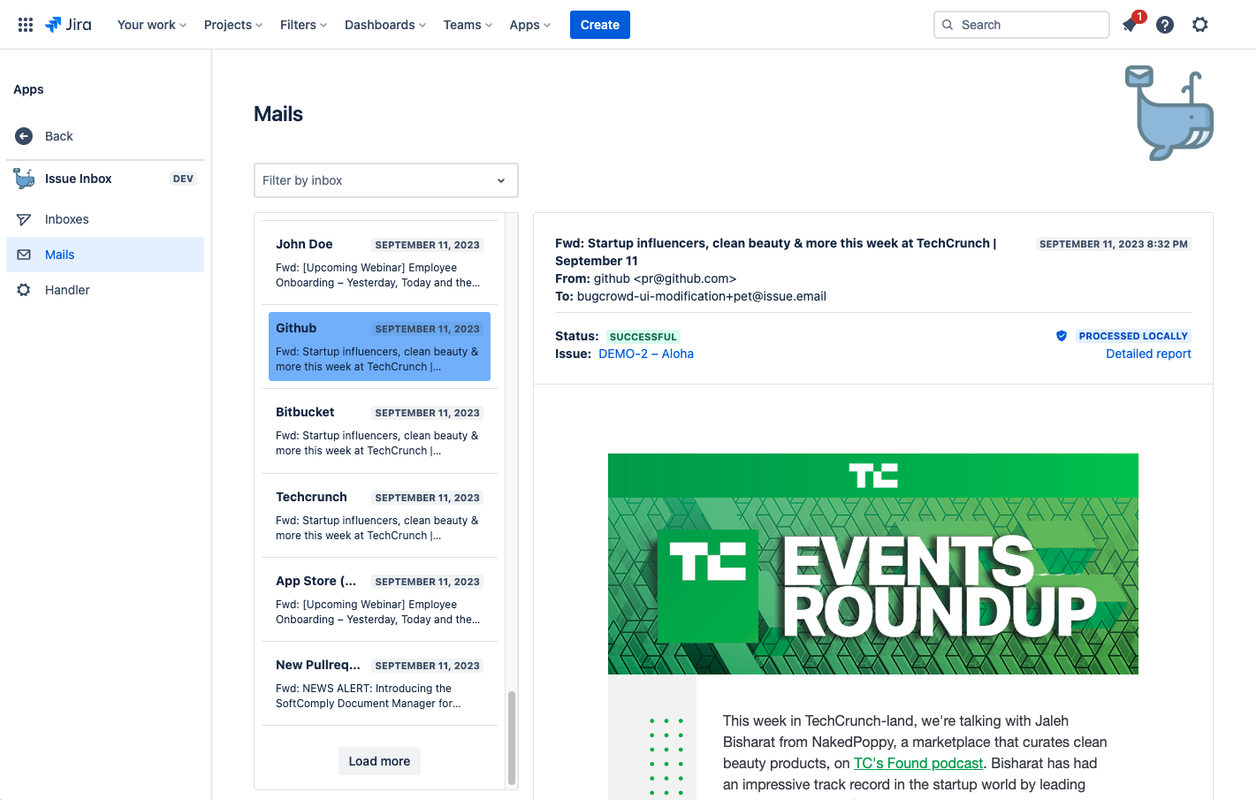Expand the Your work menu
Screen dimensions: 1256x800
(x=152, y=25)
